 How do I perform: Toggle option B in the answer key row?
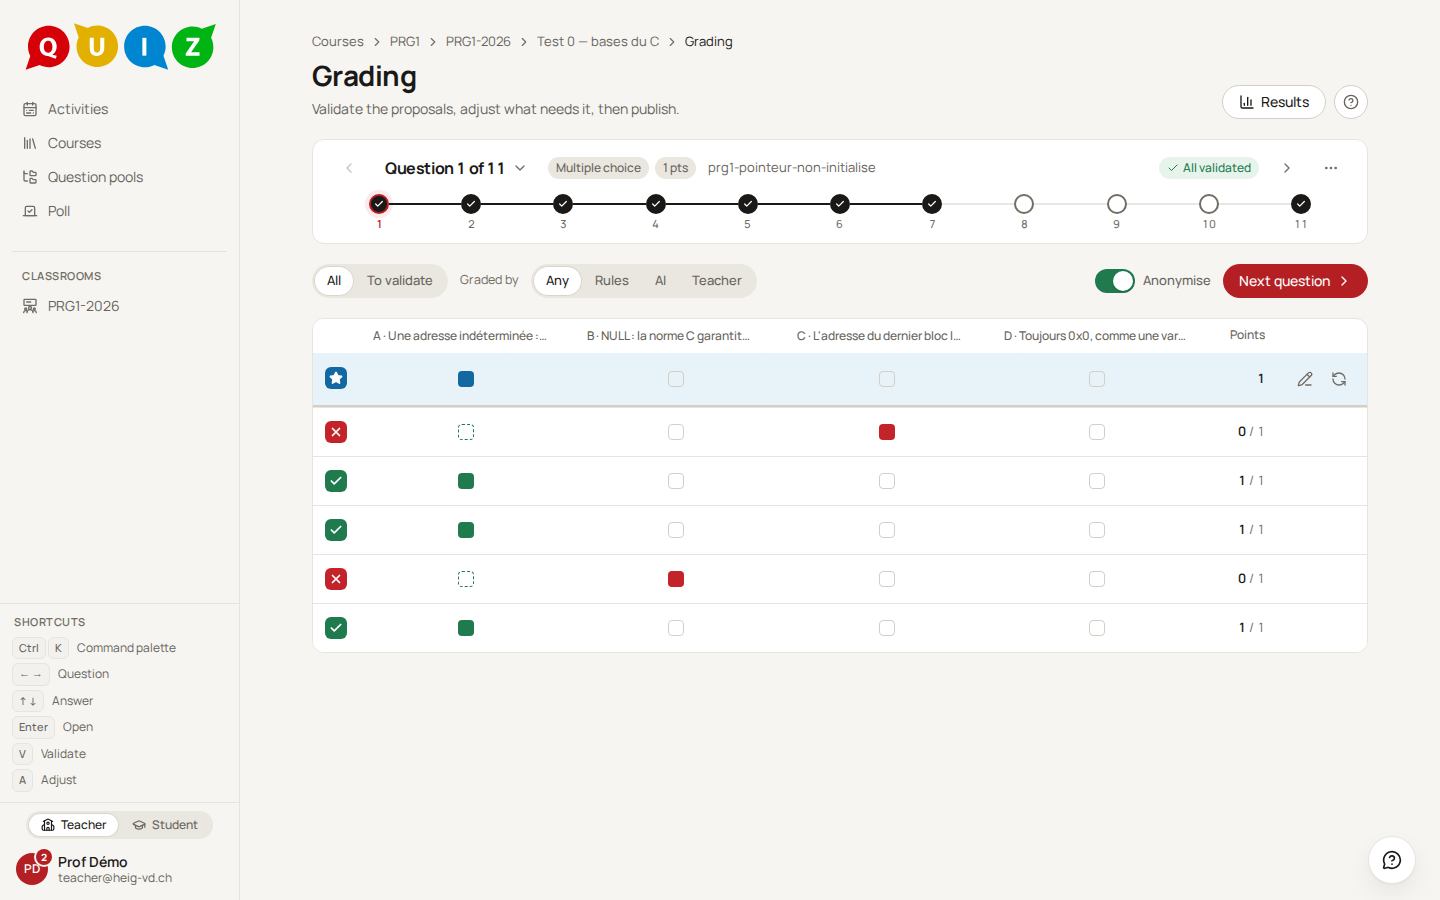pos(676,379)
